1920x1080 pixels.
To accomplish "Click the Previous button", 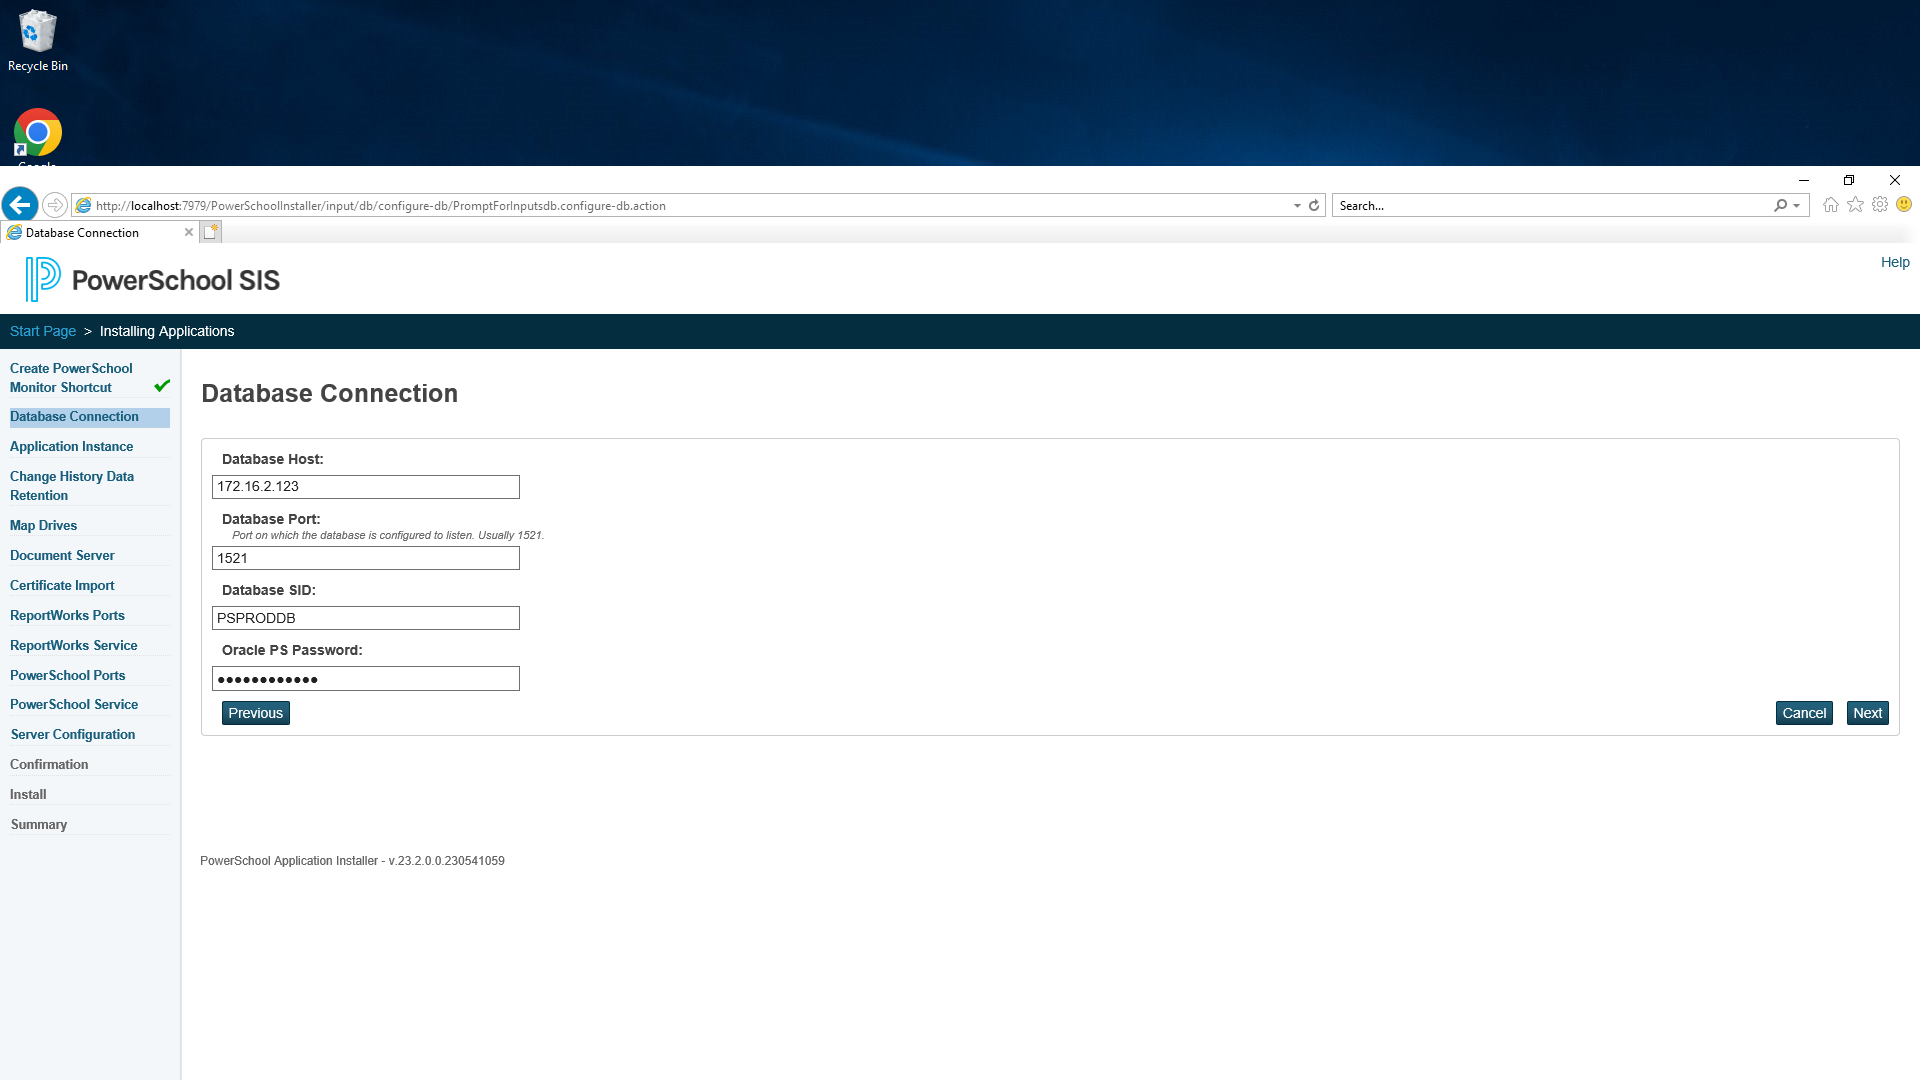I will [x=256, y=713].
